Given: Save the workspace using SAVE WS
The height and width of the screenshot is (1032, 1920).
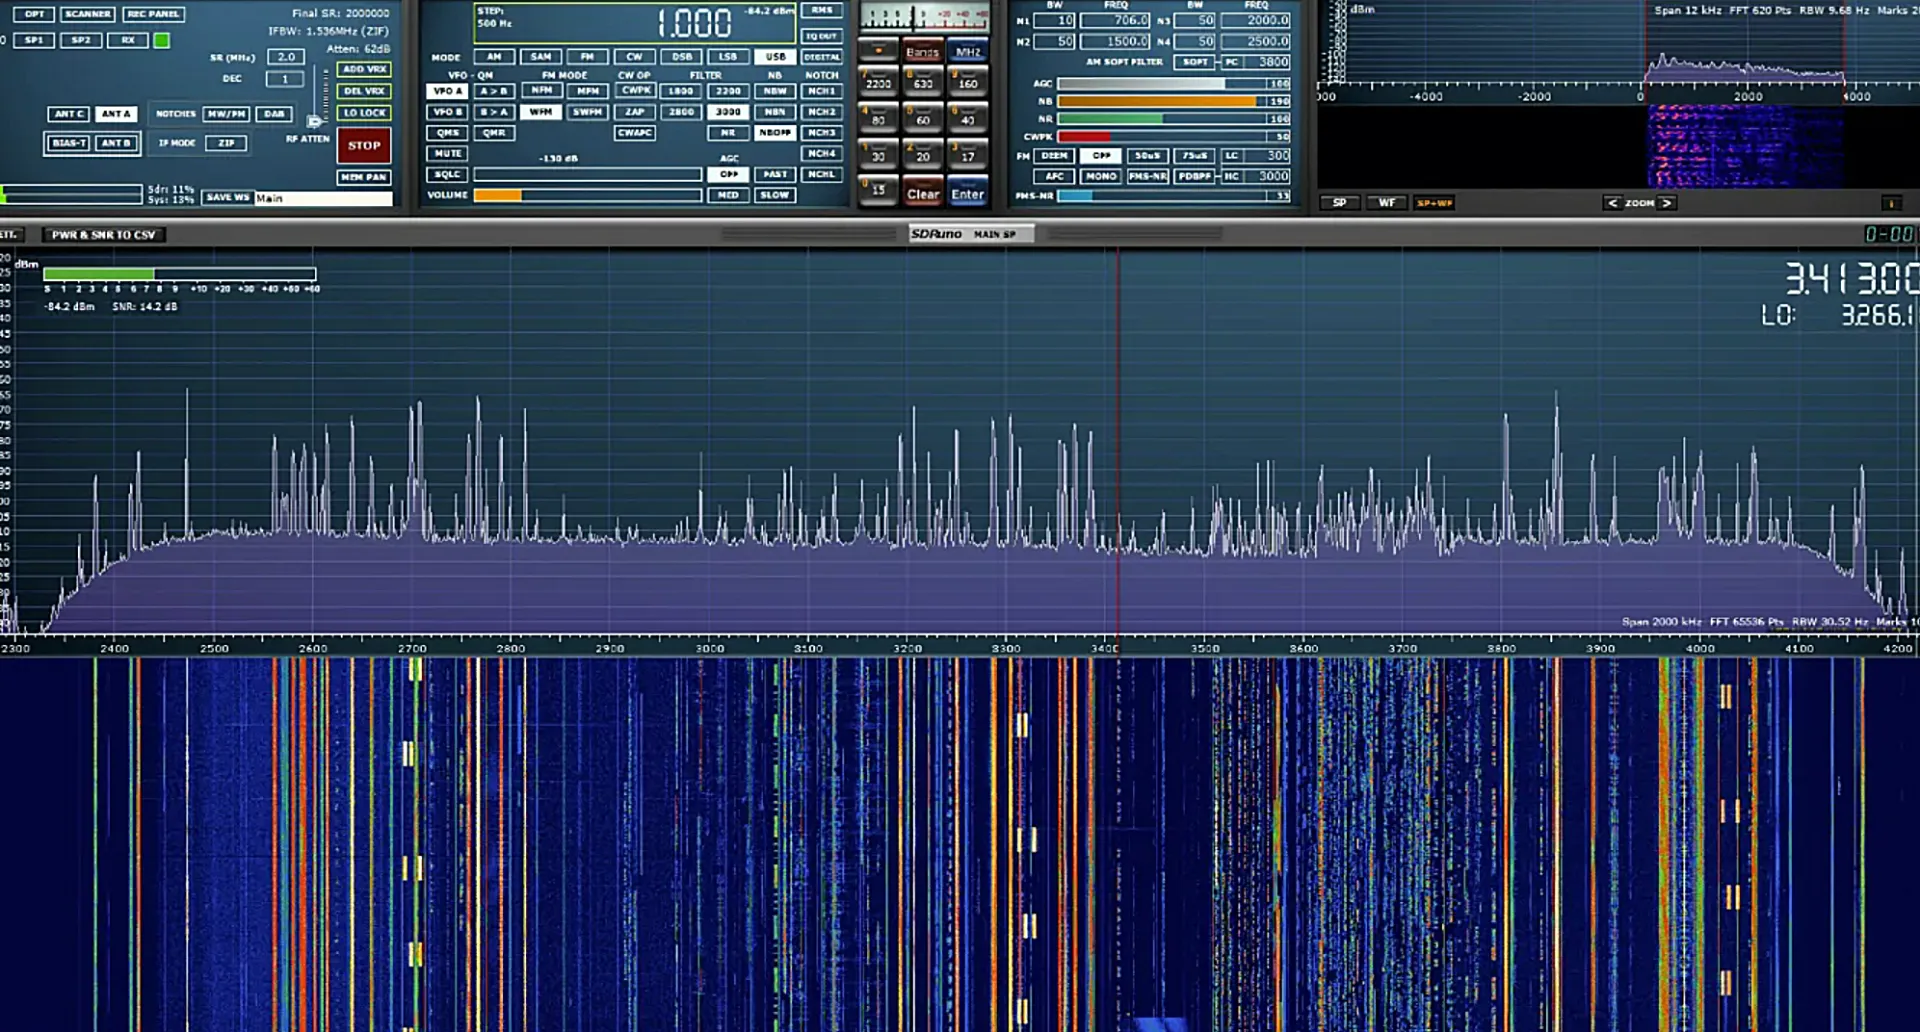Looking at the screenshot, I should click(228, 197).
